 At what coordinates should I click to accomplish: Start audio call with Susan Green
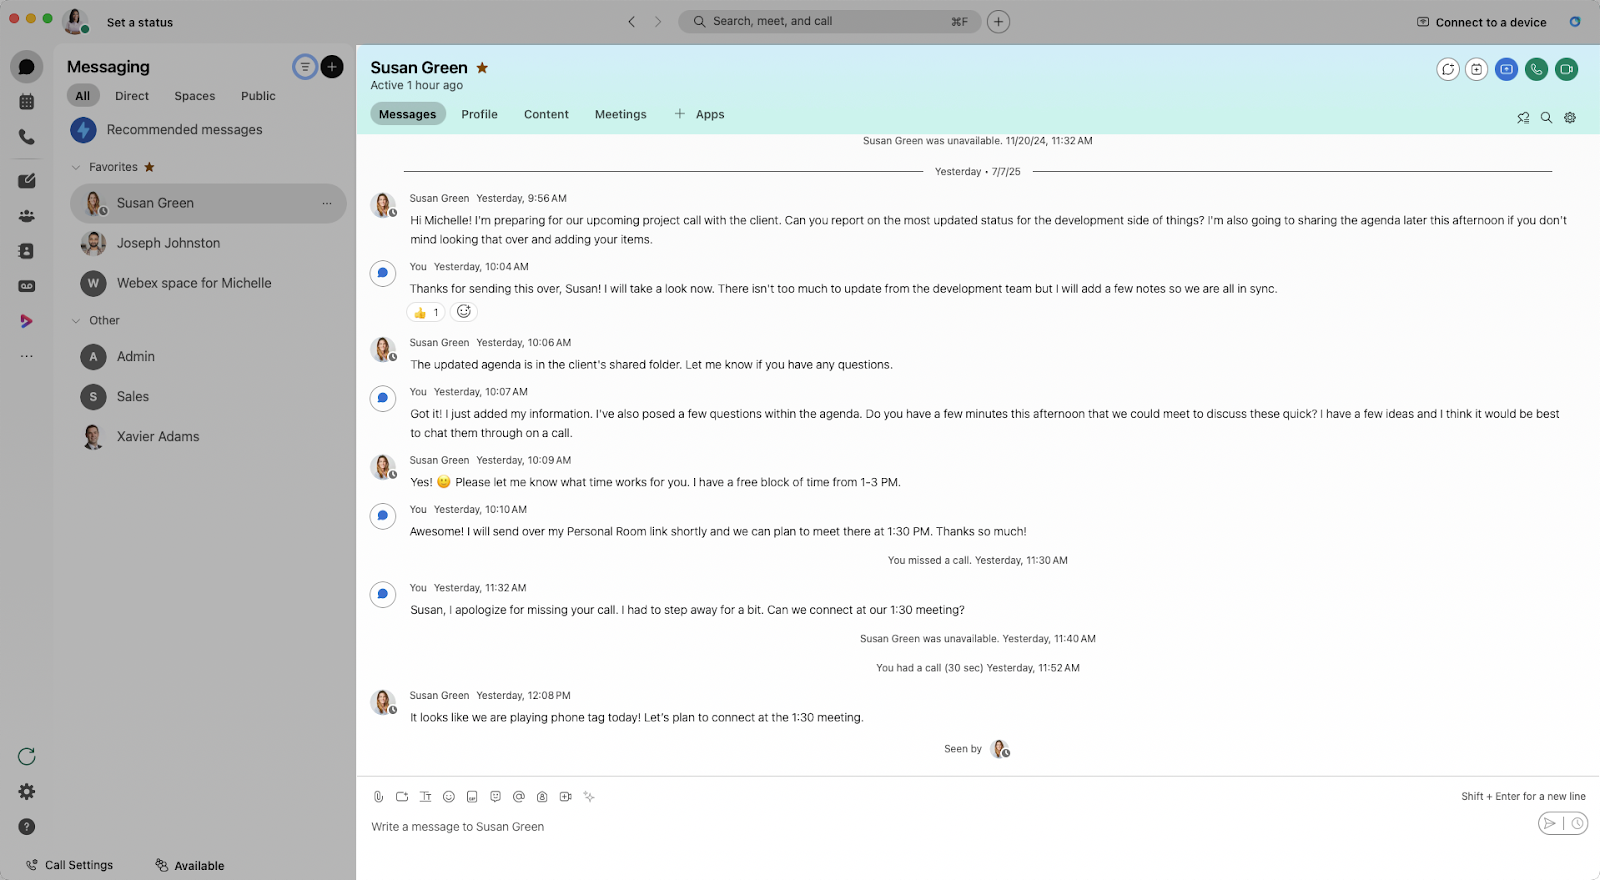click(1537, 69)
